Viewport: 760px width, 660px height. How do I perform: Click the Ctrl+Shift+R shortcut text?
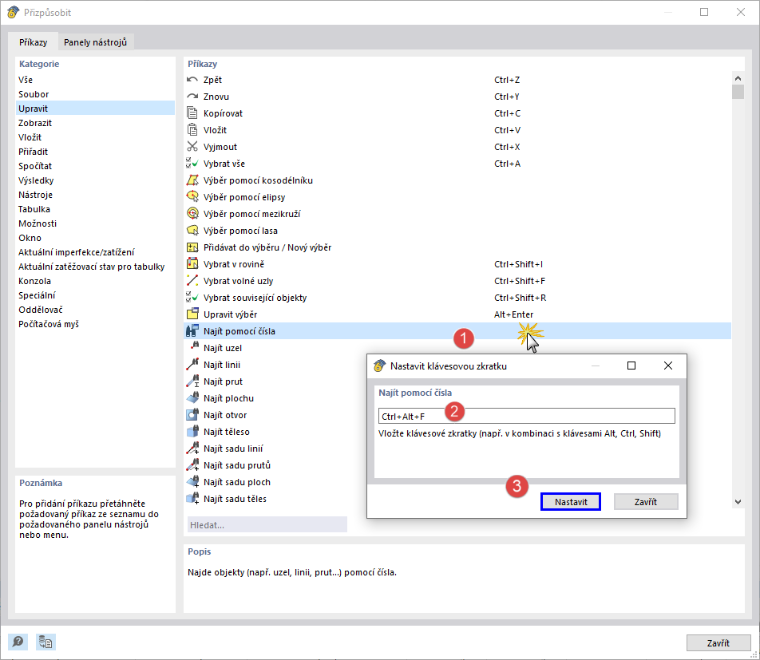[x=520, y=298]
